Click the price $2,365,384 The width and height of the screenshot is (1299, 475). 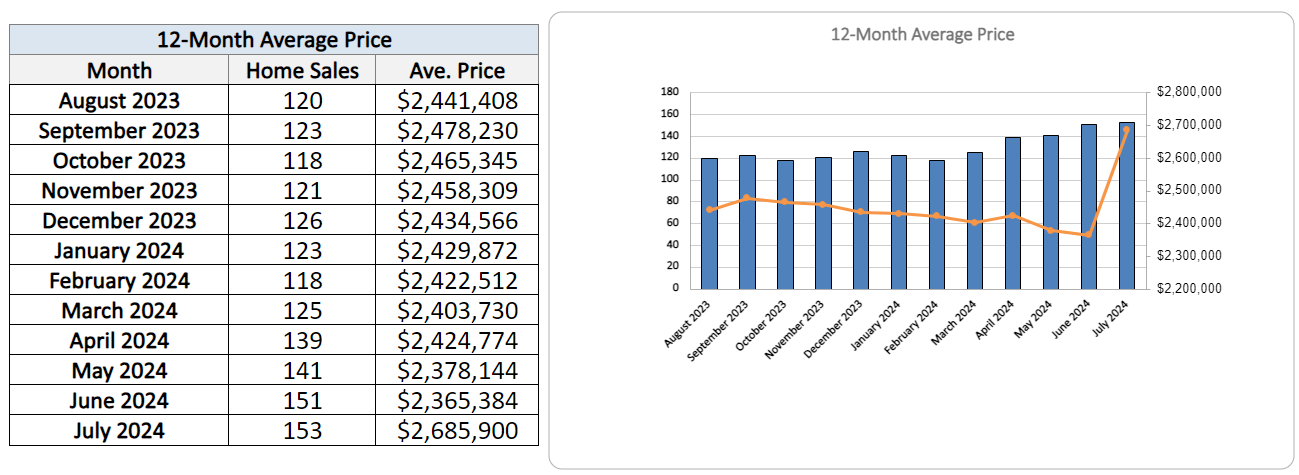tap(457, 400)
